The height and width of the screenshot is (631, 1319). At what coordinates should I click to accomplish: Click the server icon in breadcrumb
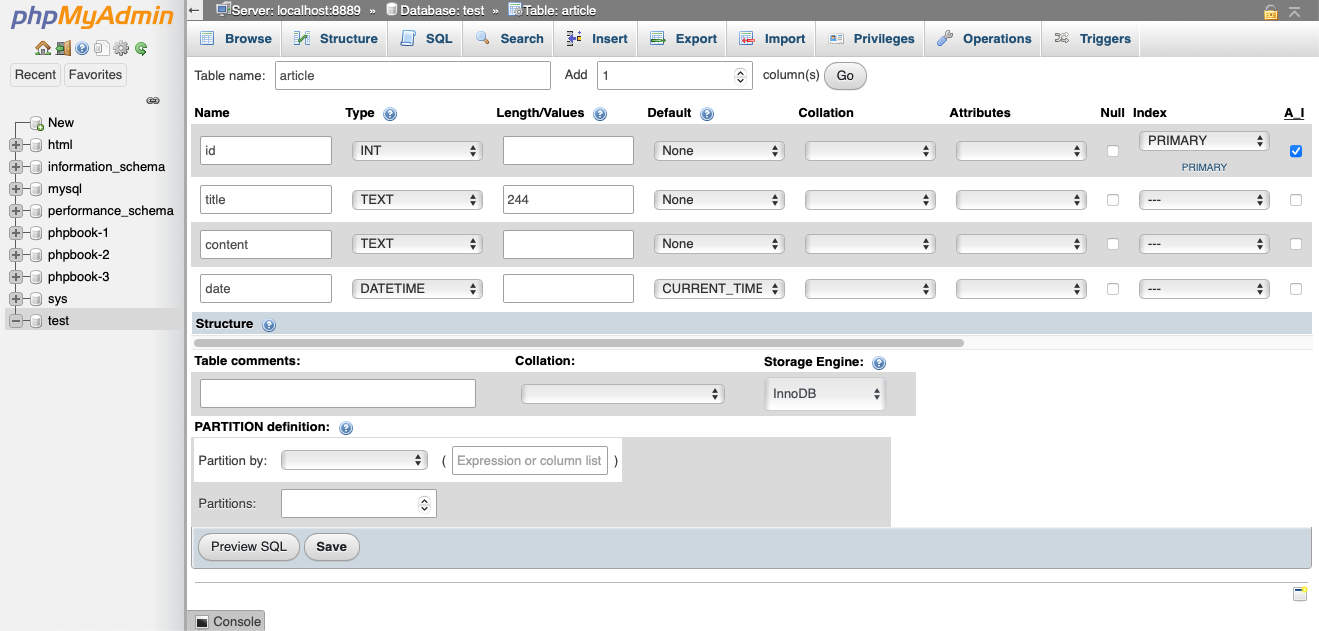coord(223,10)
